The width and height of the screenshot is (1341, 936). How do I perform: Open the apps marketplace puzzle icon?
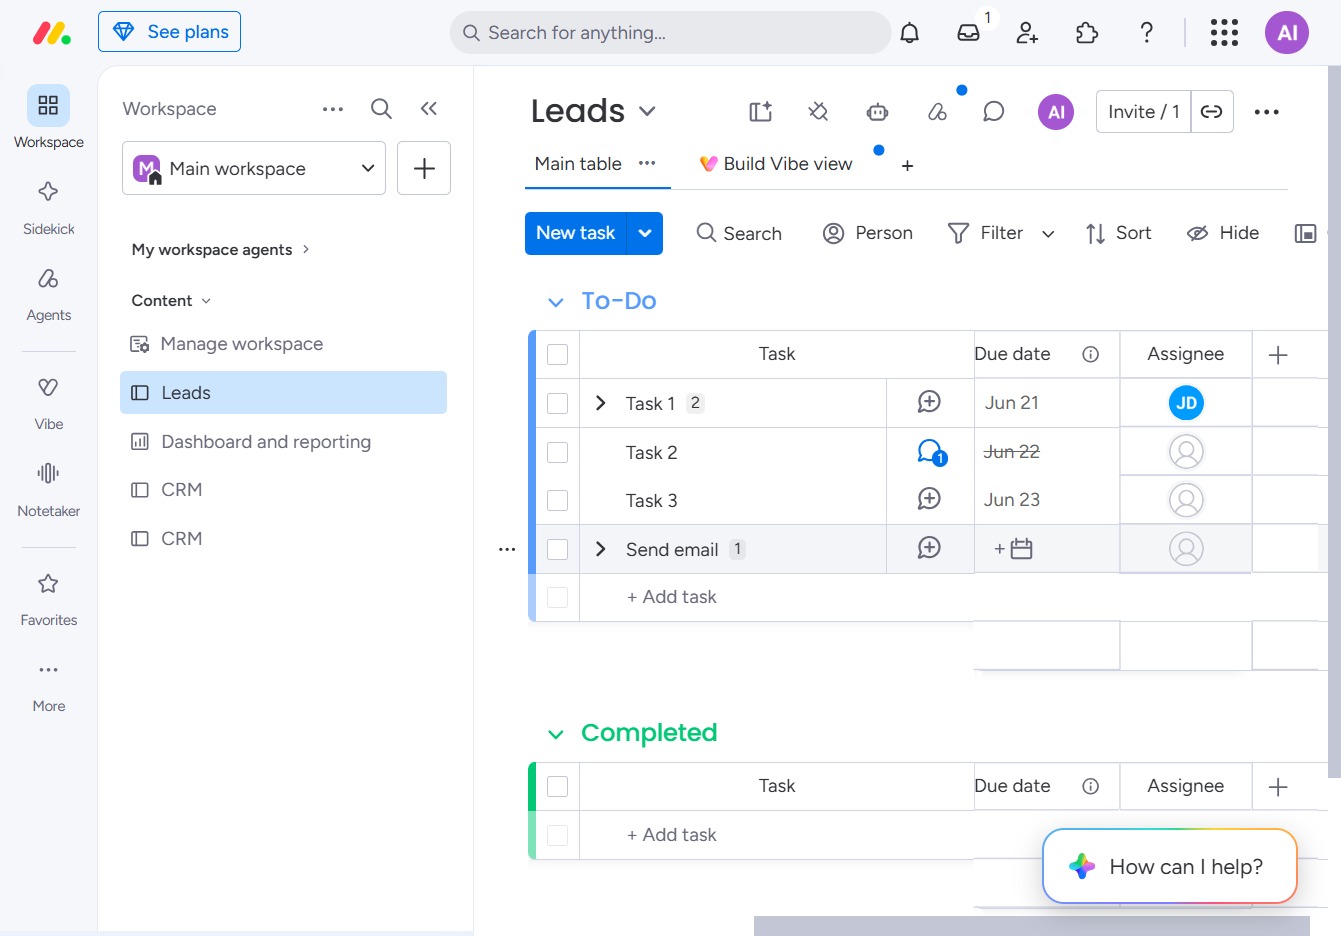[1087, 33]
